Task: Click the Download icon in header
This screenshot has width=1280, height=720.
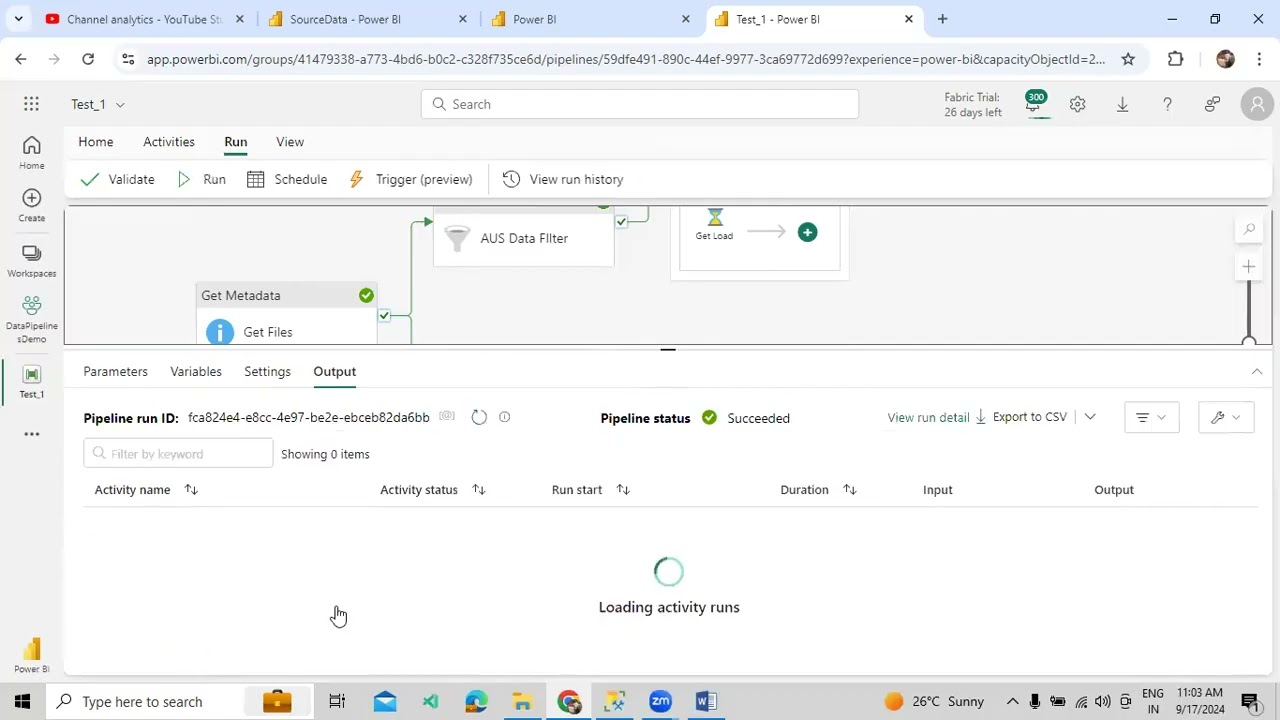Action: click(1122, 104)
